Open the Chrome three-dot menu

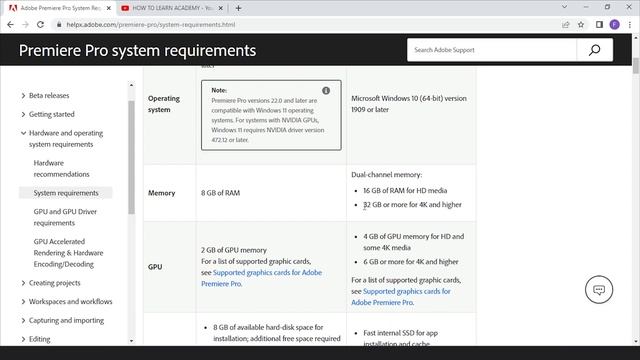630,24
